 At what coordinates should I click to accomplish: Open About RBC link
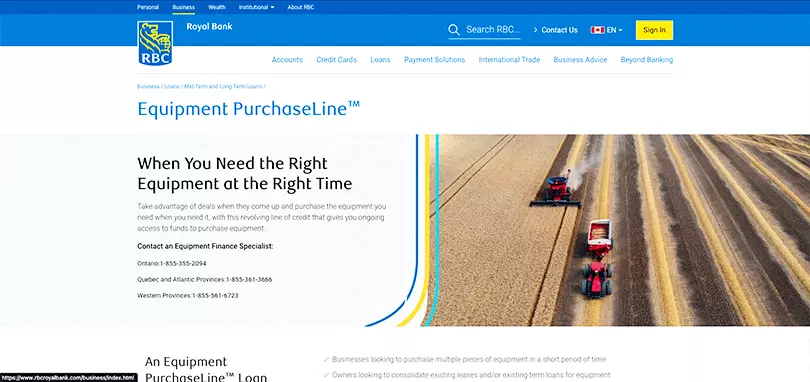pos(301,7)
